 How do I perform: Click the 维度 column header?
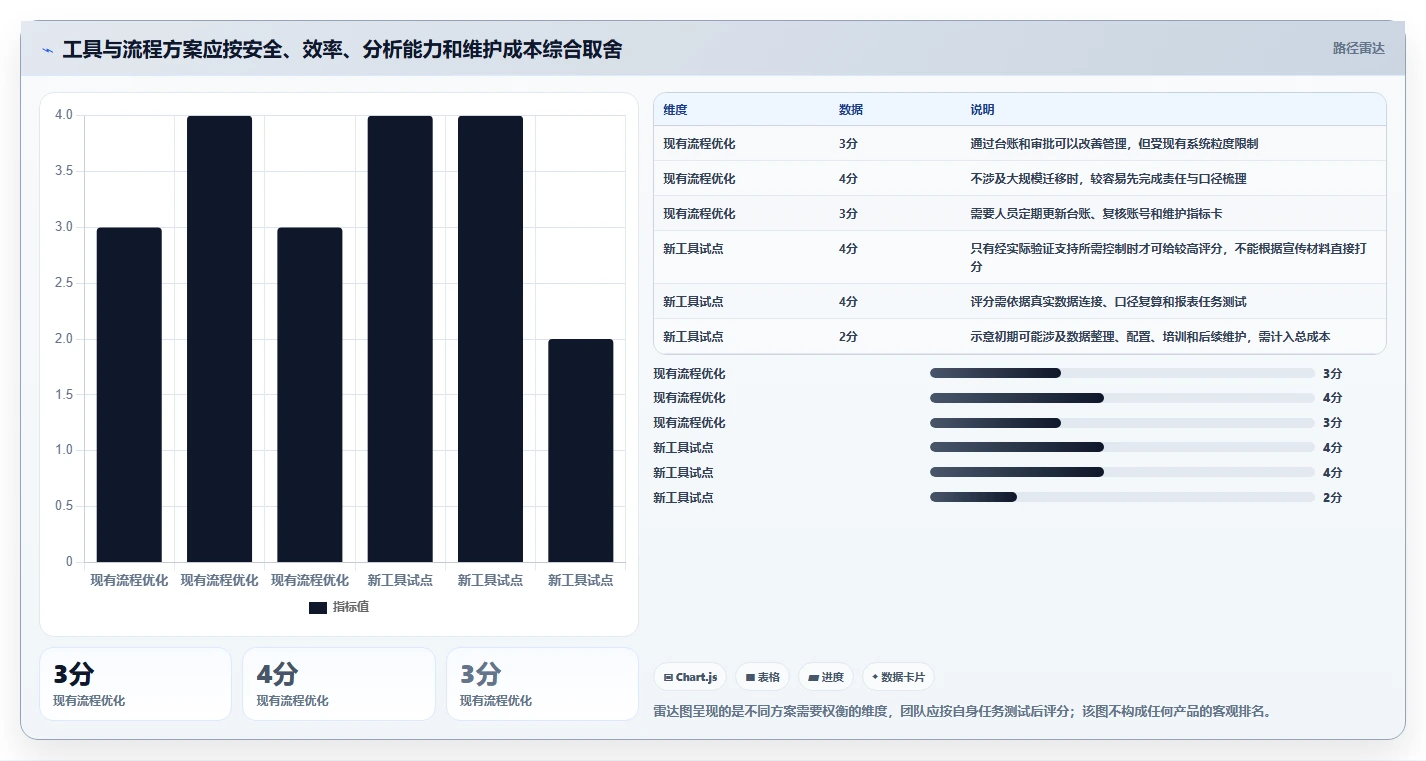tap(675, 110)
